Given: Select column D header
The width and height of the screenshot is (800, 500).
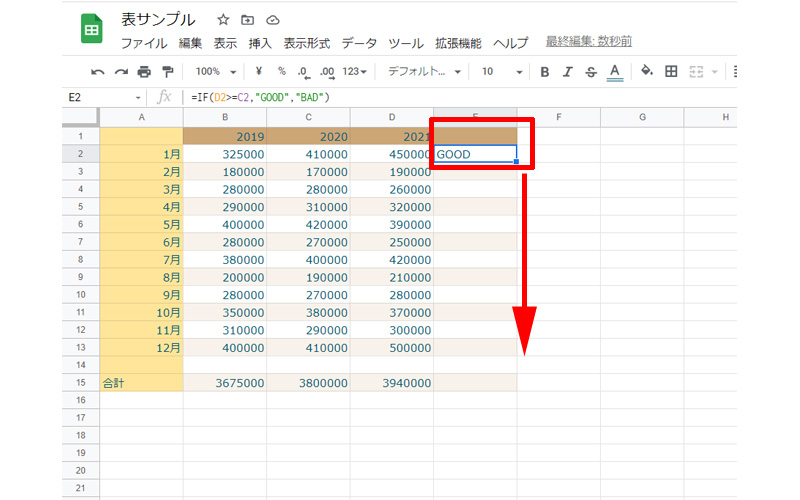Looking at the screenshot, I should [x=392, y=117].
